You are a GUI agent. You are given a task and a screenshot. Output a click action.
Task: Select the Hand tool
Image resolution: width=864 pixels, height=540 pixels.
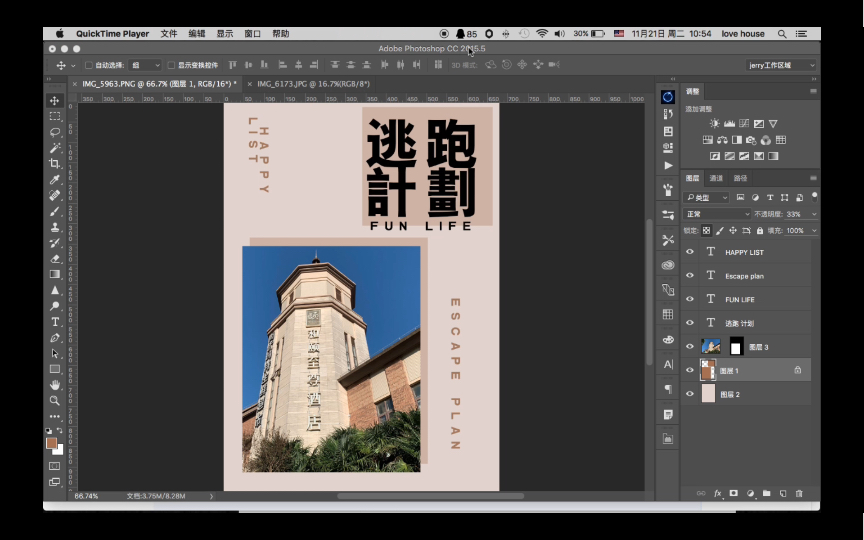tap(55, 385)
